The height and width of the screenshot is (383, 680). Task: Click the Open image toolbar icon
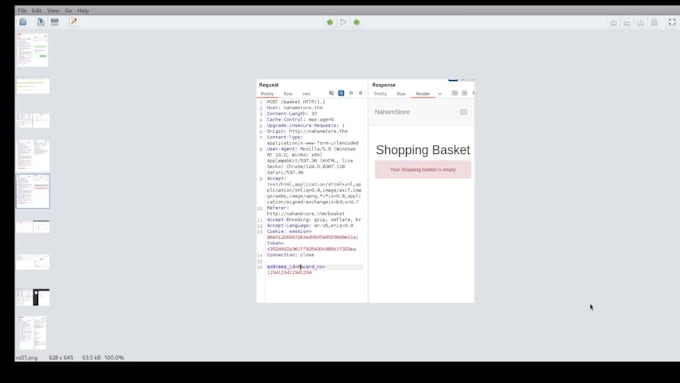point(23,22)
